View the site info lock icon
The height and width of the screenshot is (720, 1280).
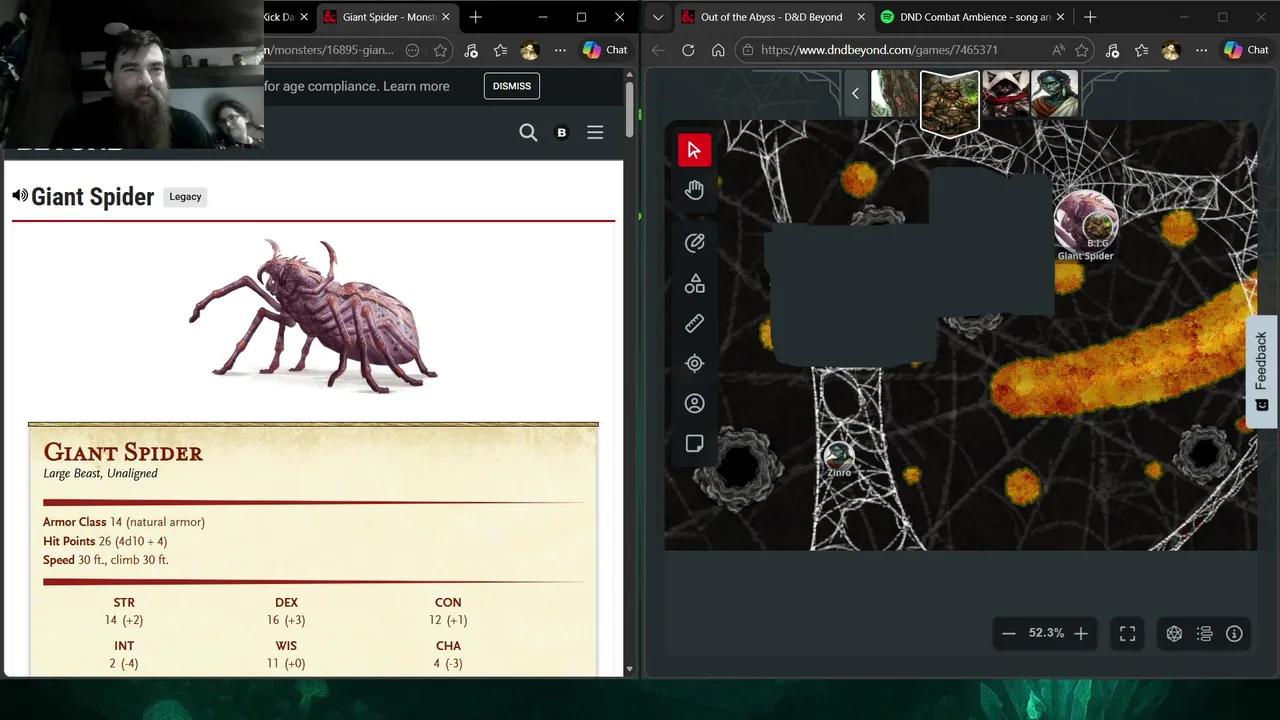click(x=749, y=50)
